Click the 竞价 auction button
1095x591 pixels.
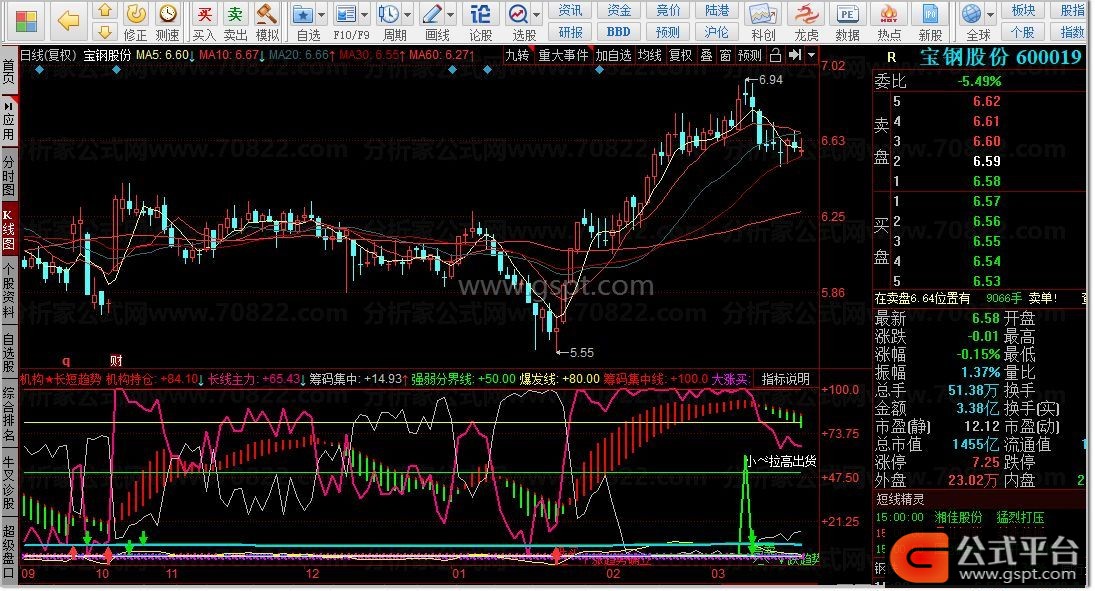[x=668, y=10]
